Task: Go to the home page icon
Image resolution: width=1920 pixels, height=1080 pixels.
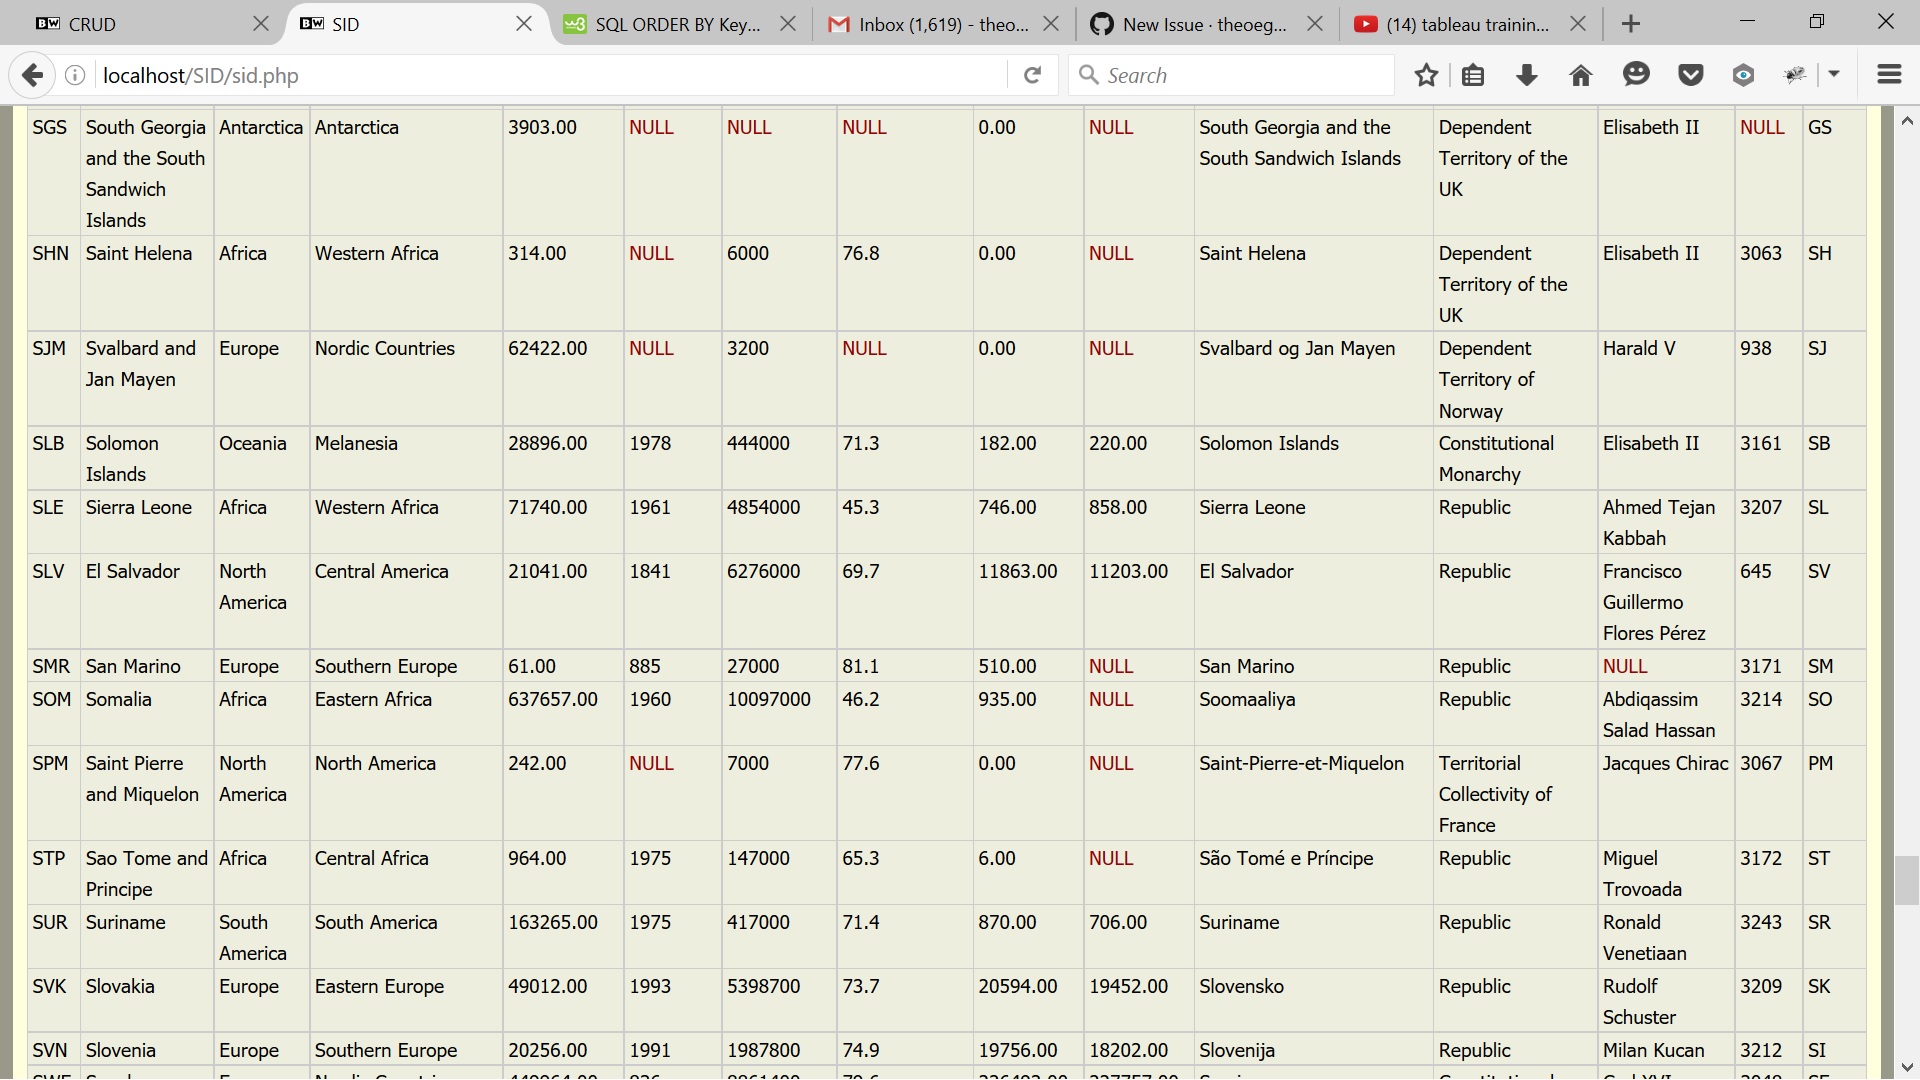Action: click(x=1581, y=75)
